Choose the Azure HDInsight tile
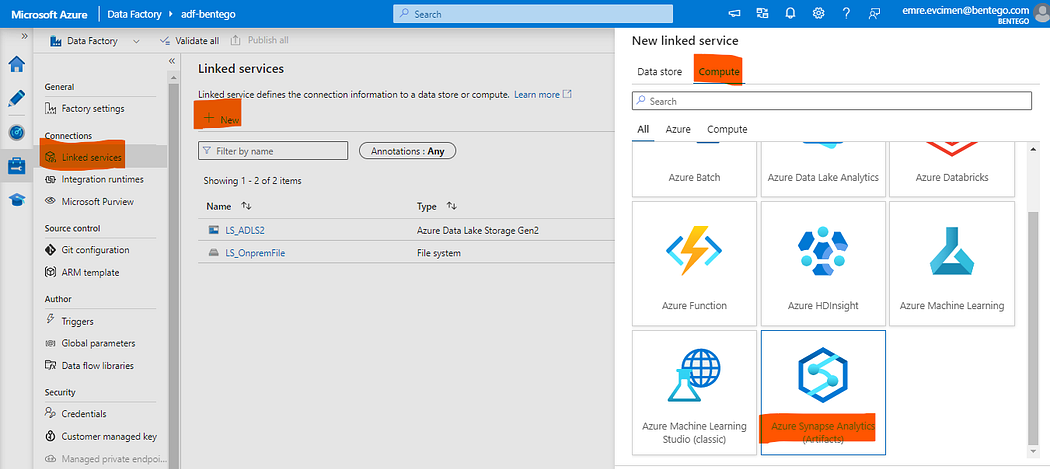The image size is (1050, 469). pyautogui.click(x=823, y=263)
